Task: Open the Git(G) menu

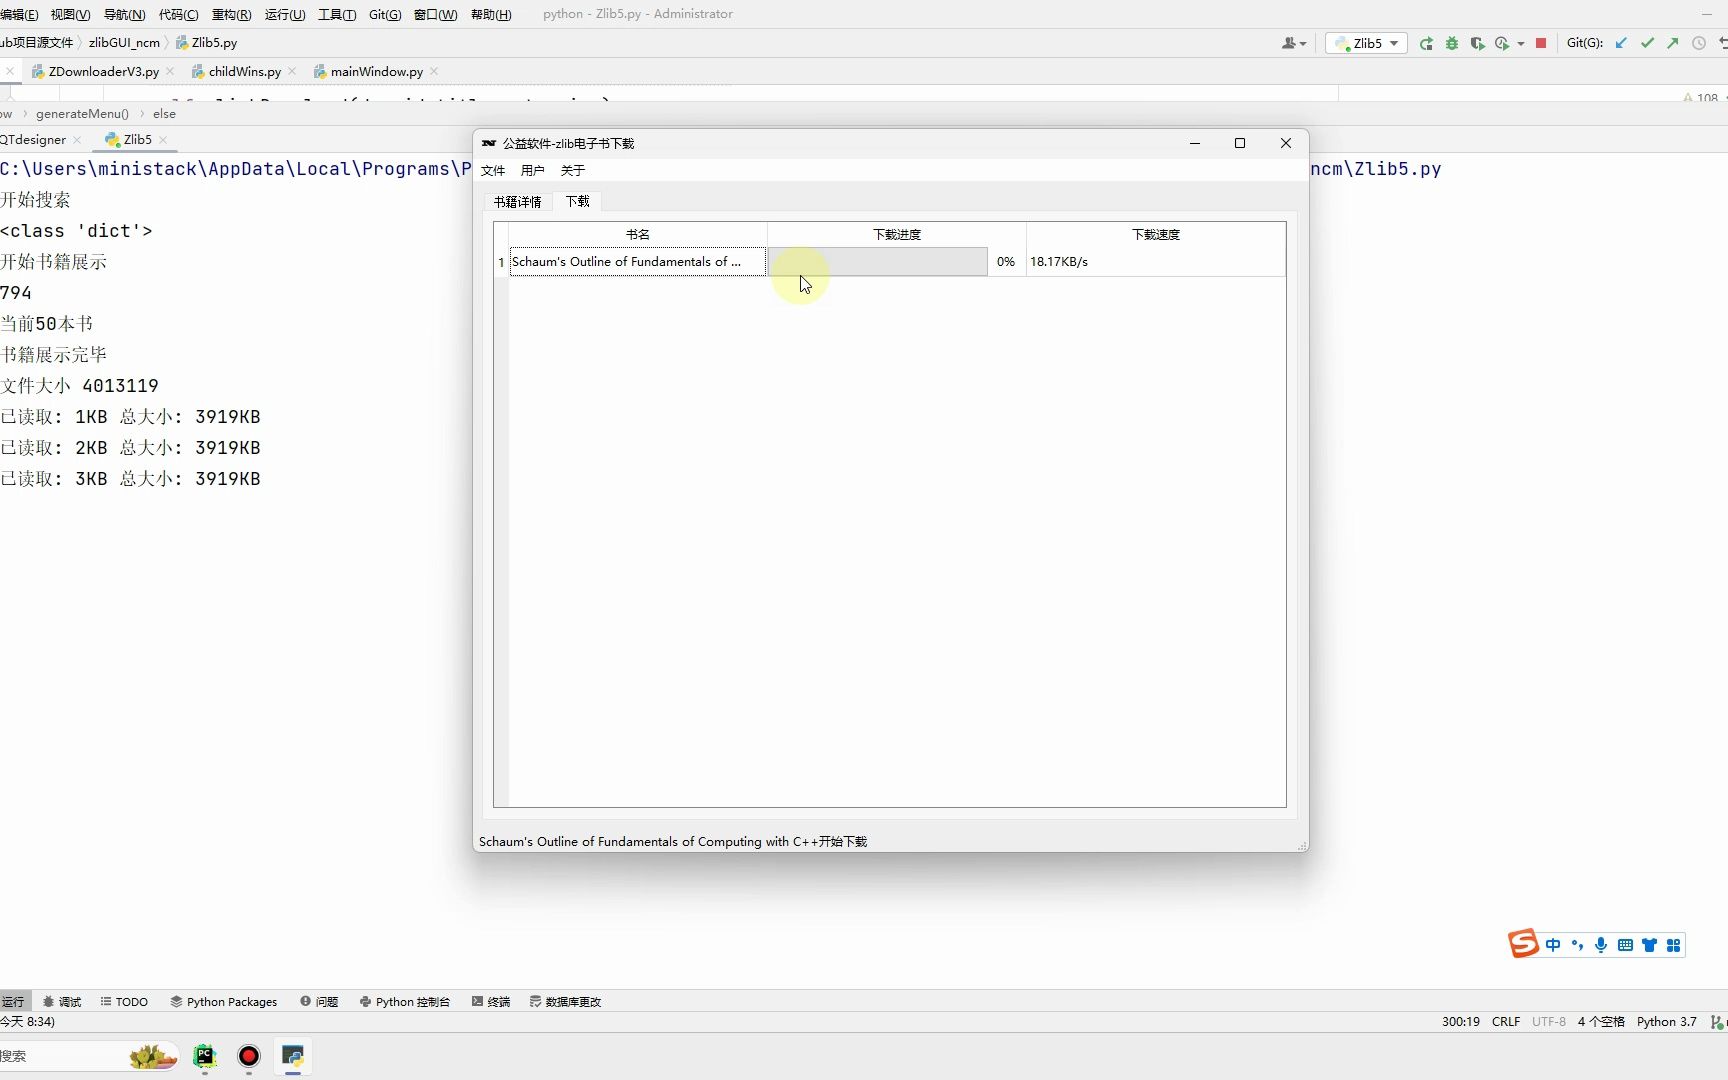Action: click(x=385, y=14)
